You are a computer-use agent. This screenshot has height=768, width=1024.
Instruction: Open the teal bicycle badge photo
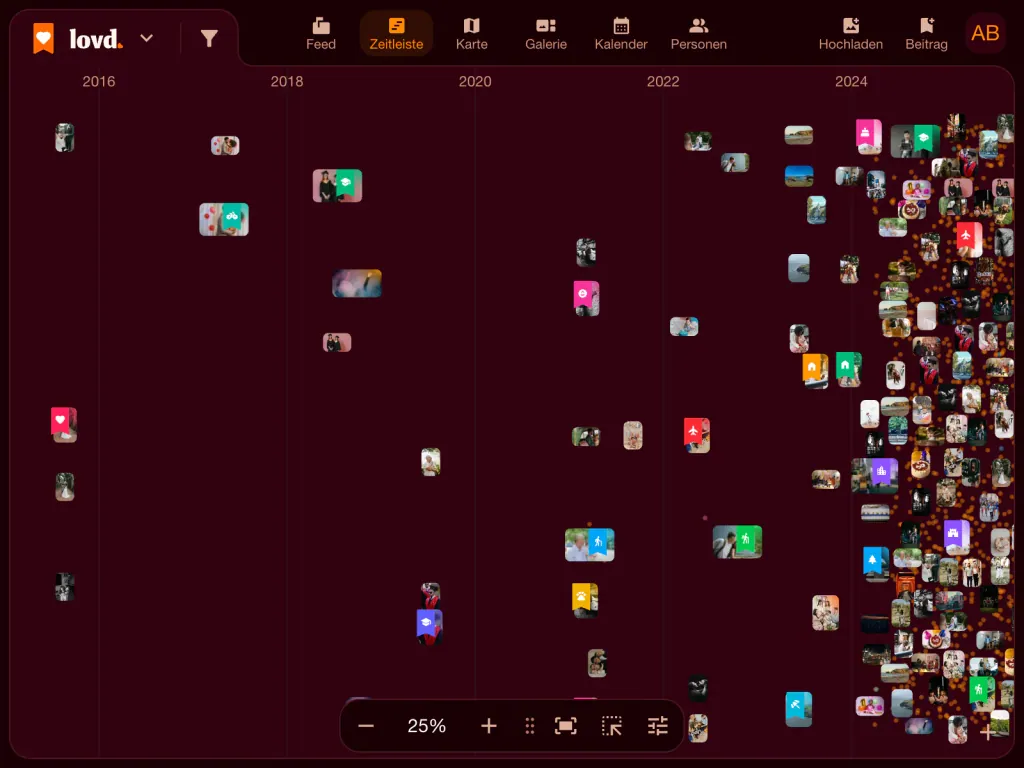224,219
